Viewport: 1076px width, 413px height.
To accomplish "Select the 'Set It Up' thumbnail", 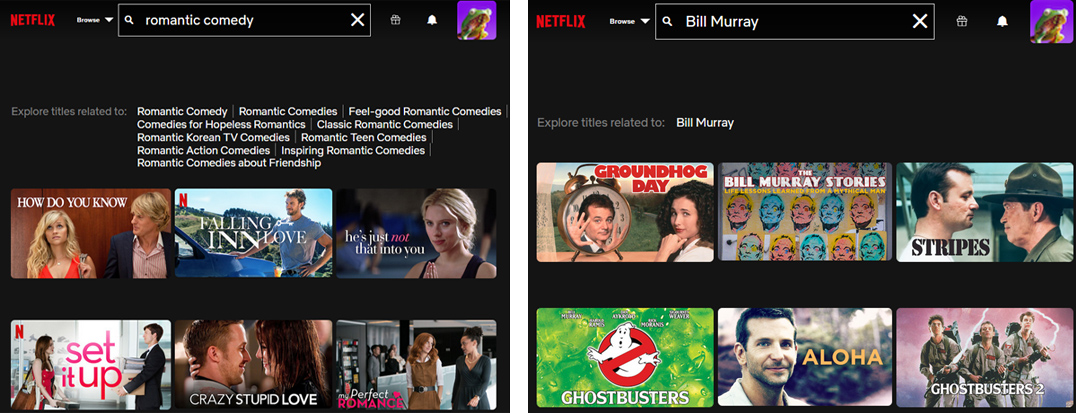I will [x=91, y=365].
